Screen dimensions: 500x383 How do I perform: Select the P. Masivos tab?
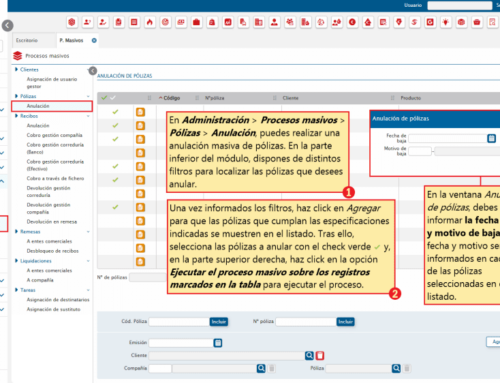coord(71,40)
